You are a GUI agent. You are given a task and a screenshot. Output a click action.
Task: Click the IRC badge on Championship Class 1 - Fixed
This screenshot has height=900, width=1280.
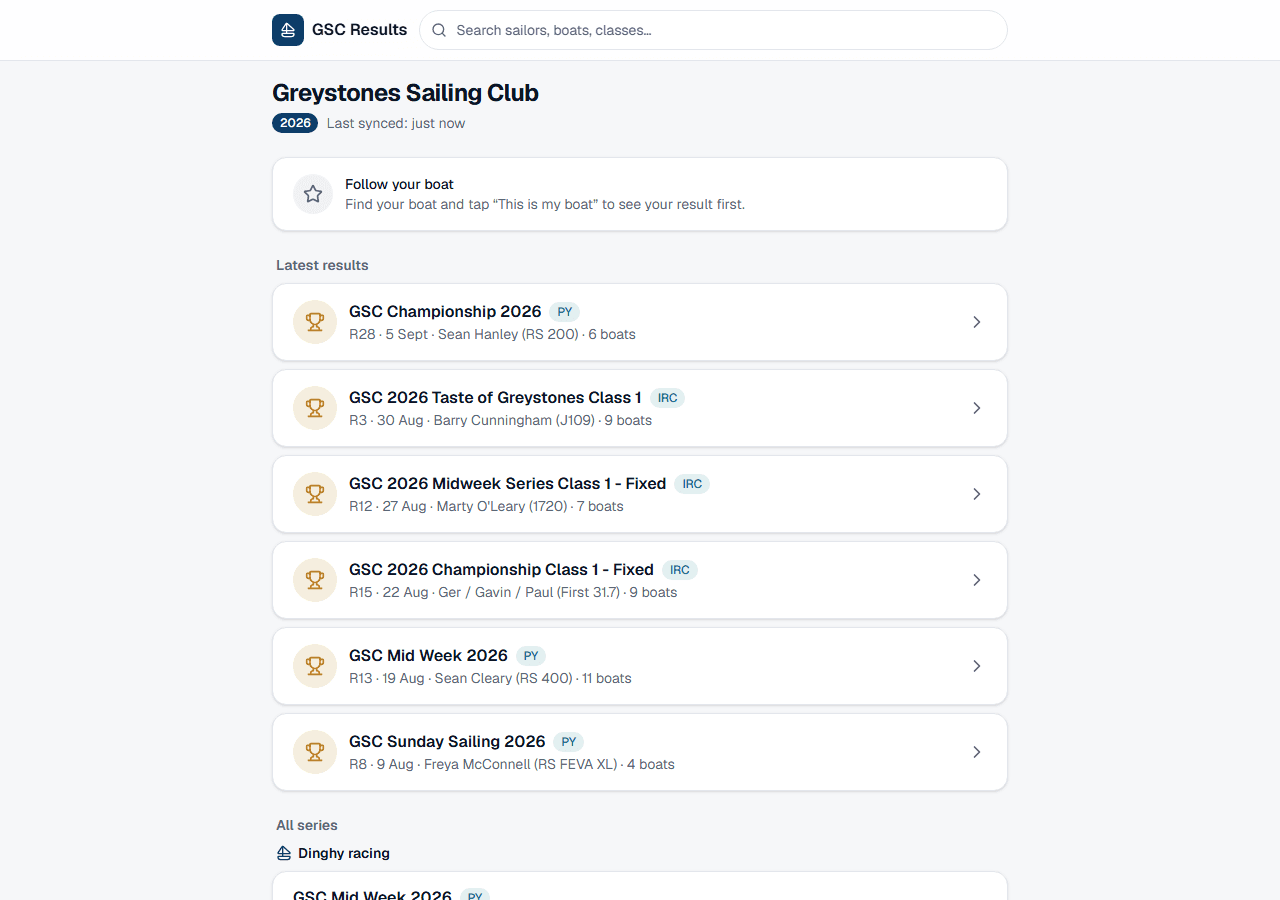click(680, 570)
